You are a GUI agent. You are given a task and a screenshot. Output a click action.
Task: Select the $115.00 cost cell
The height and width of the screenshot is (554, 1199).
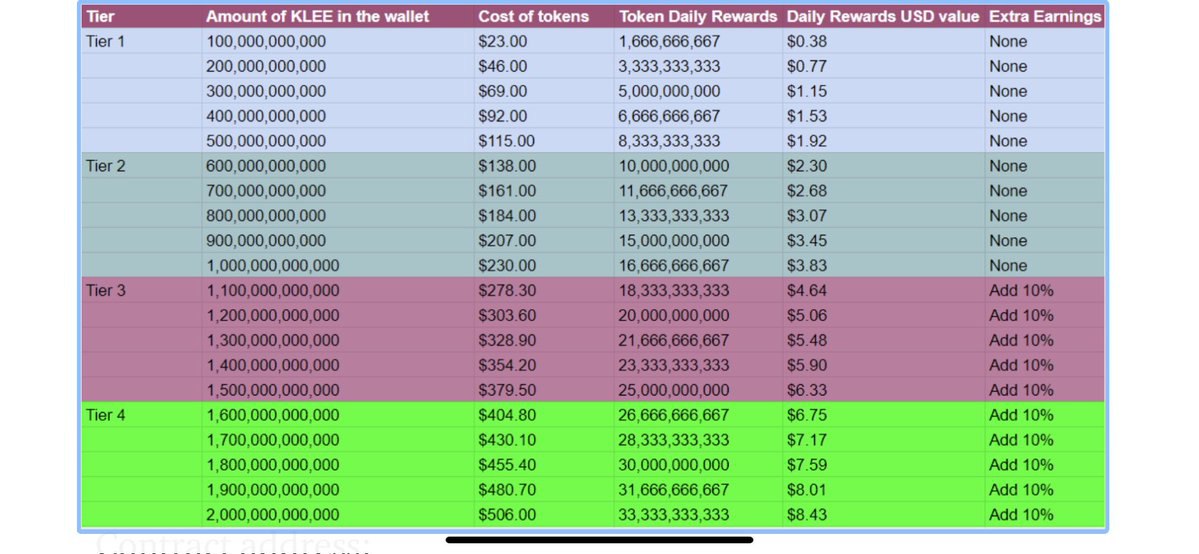point(506,141)
